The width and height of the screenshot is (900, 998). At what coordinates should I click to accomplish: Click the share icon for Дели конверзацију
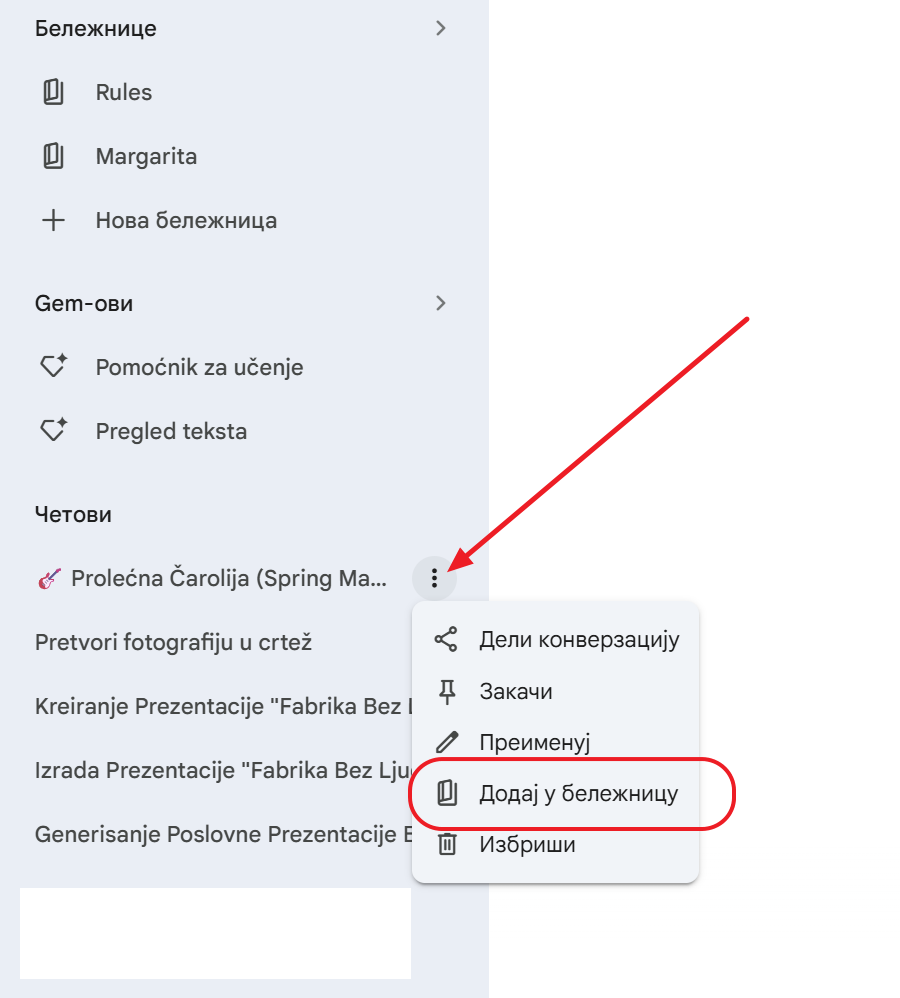(446, 640)
